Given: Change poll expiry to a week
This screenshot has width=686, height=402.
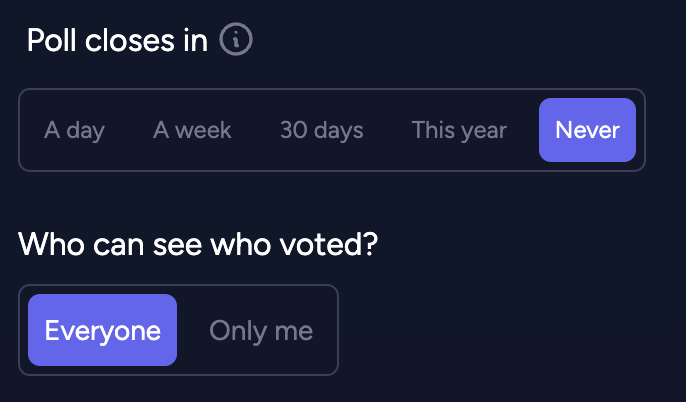Looking at the screenshot, I should tap(192, 130).
